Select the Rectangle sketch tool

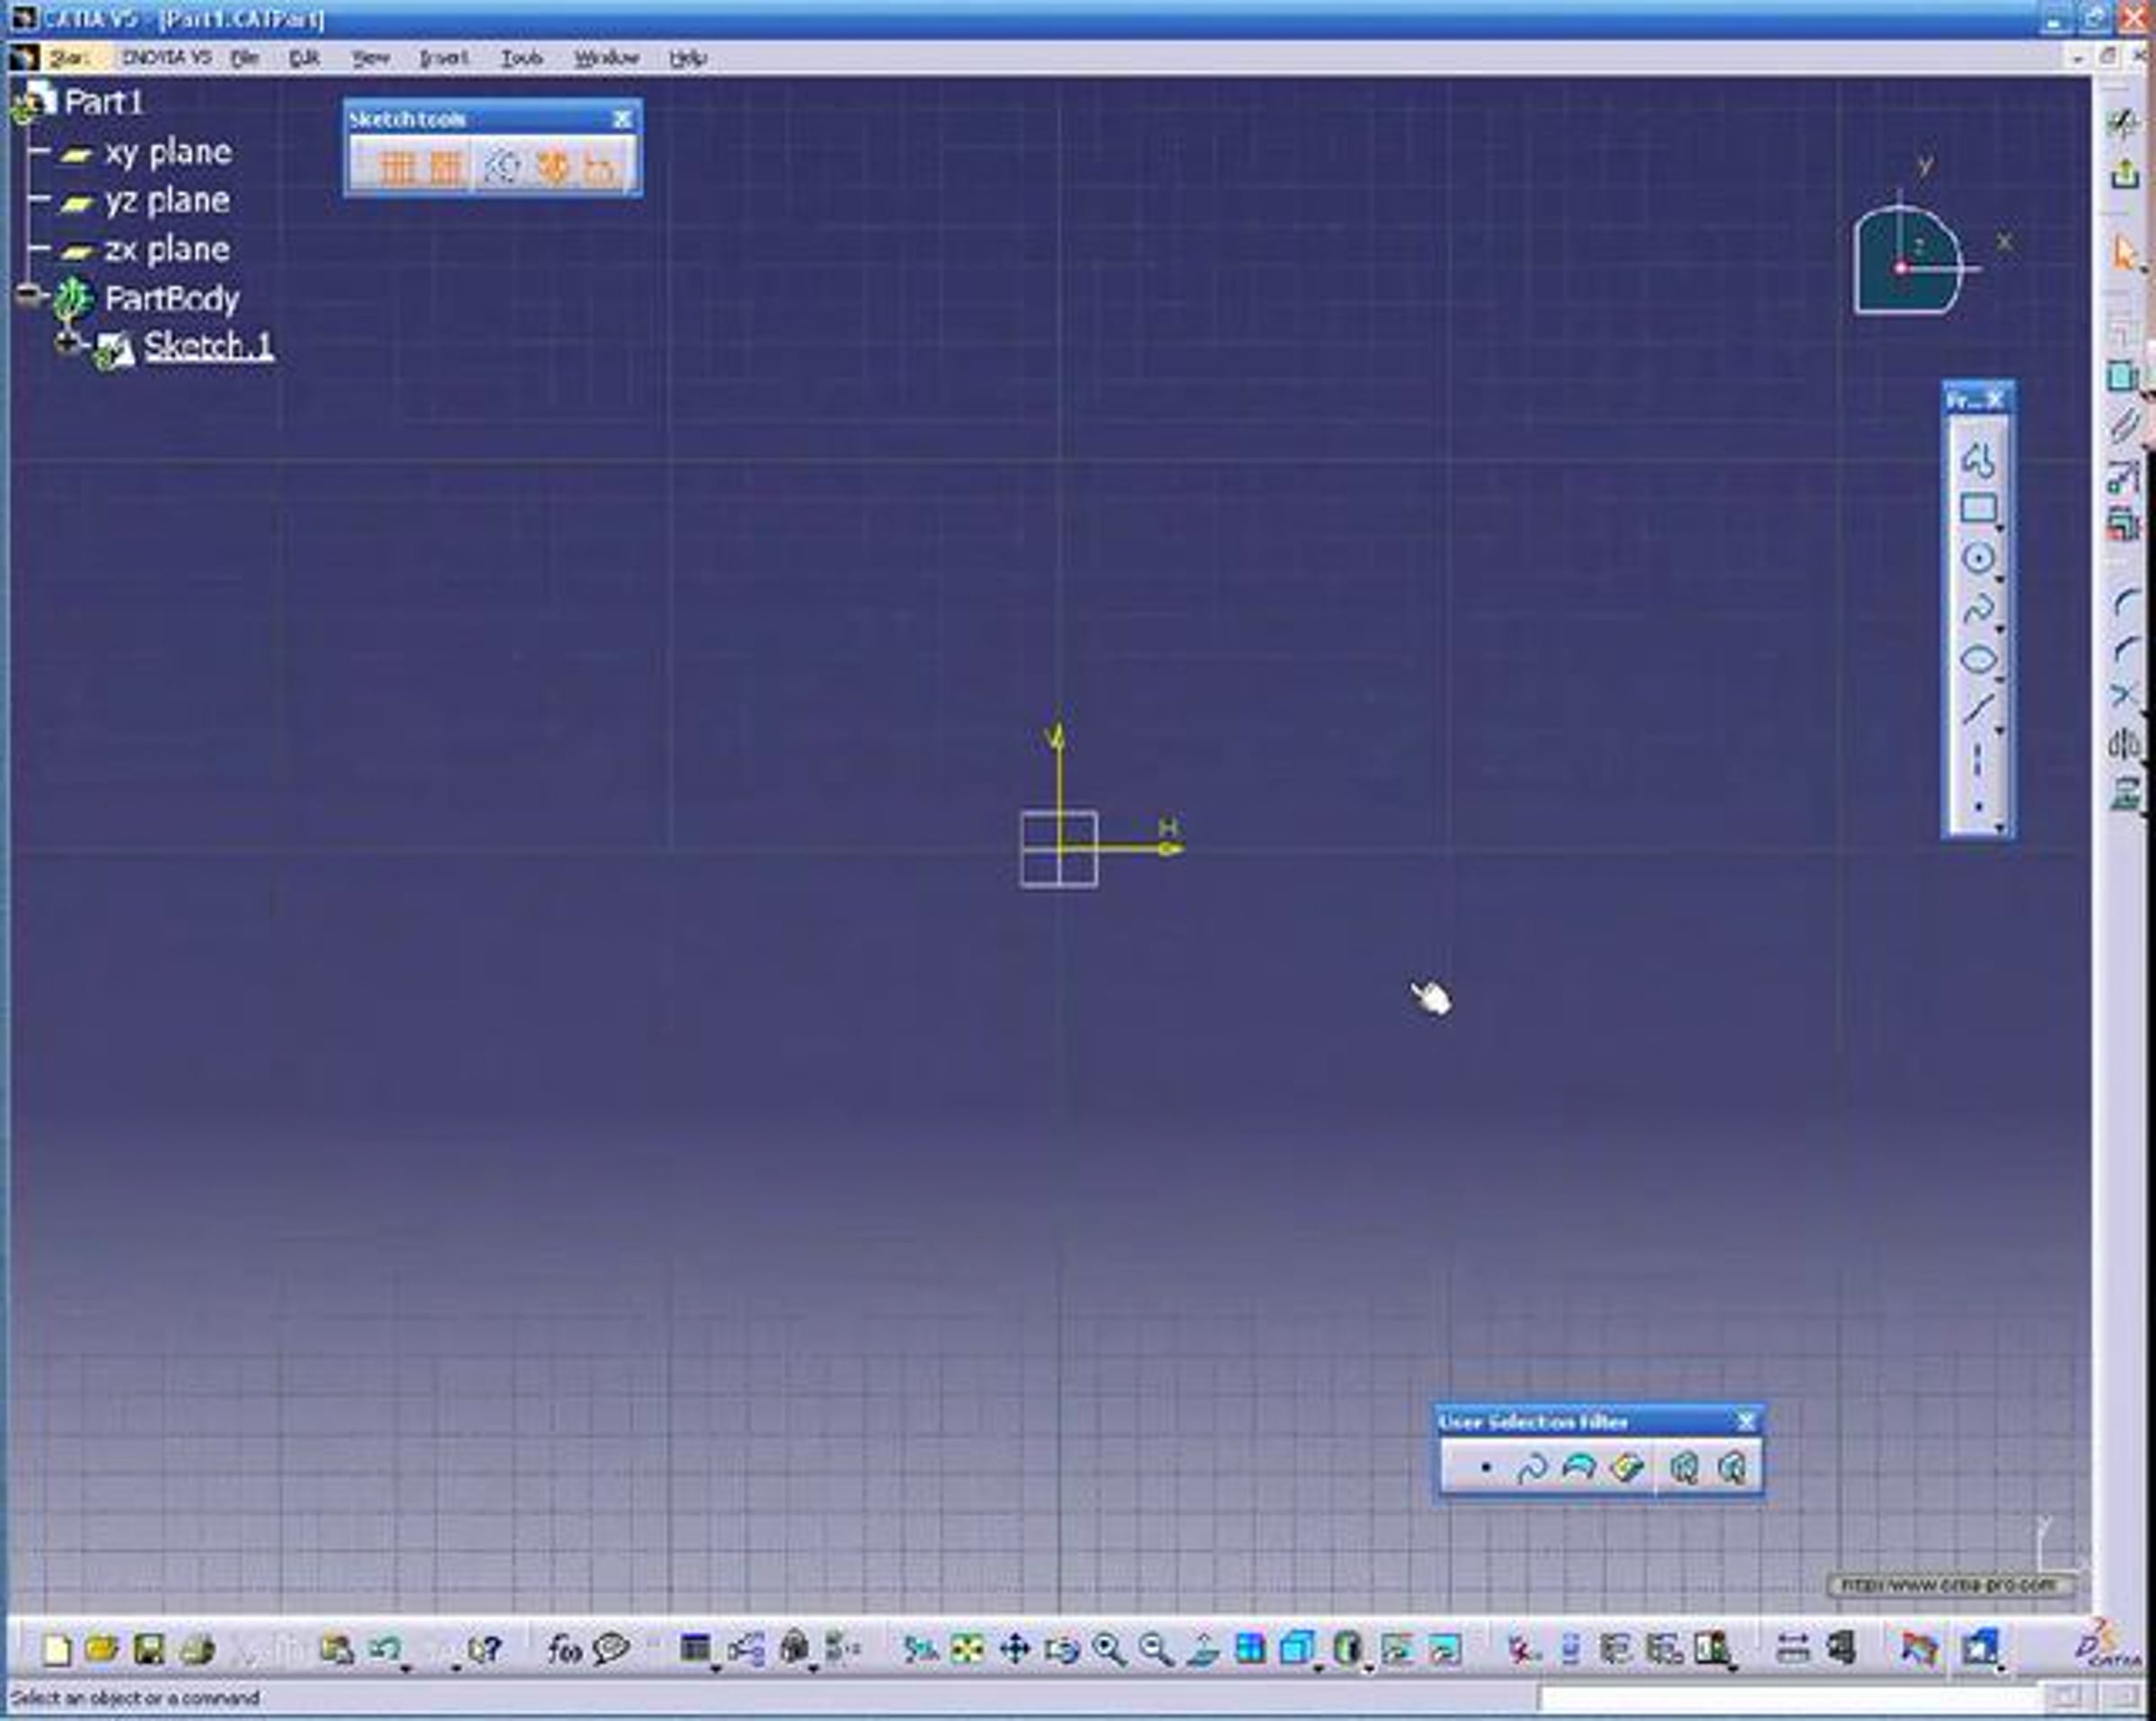coord(1978,509)
